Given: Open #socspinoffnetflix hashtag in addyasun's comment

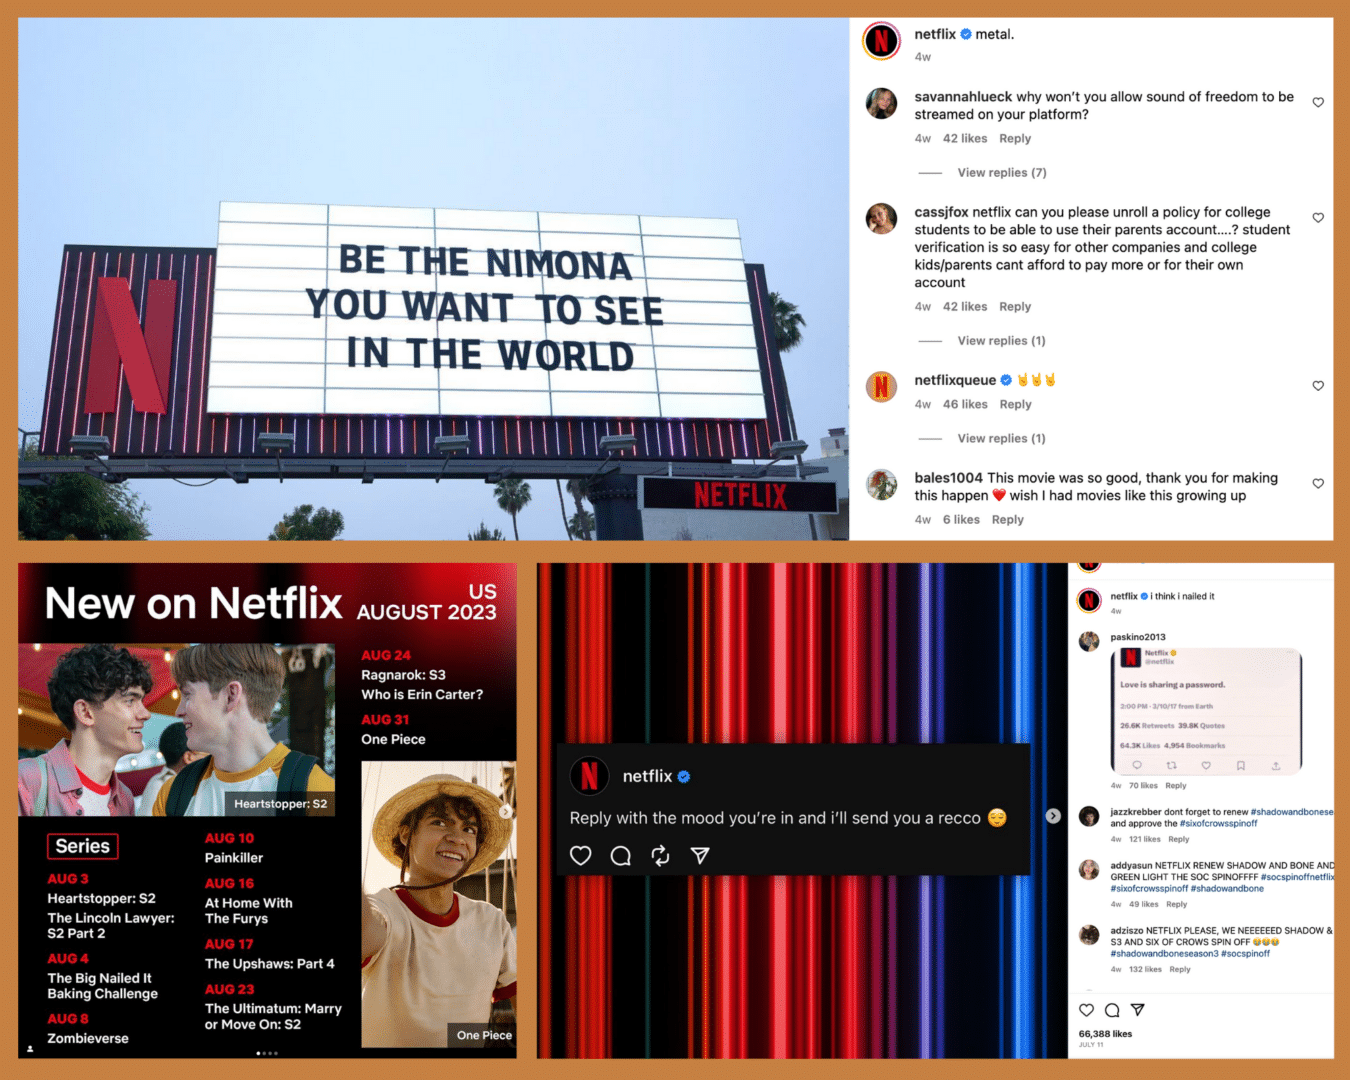Looking at the screenshot, I should coord(1297,877).
